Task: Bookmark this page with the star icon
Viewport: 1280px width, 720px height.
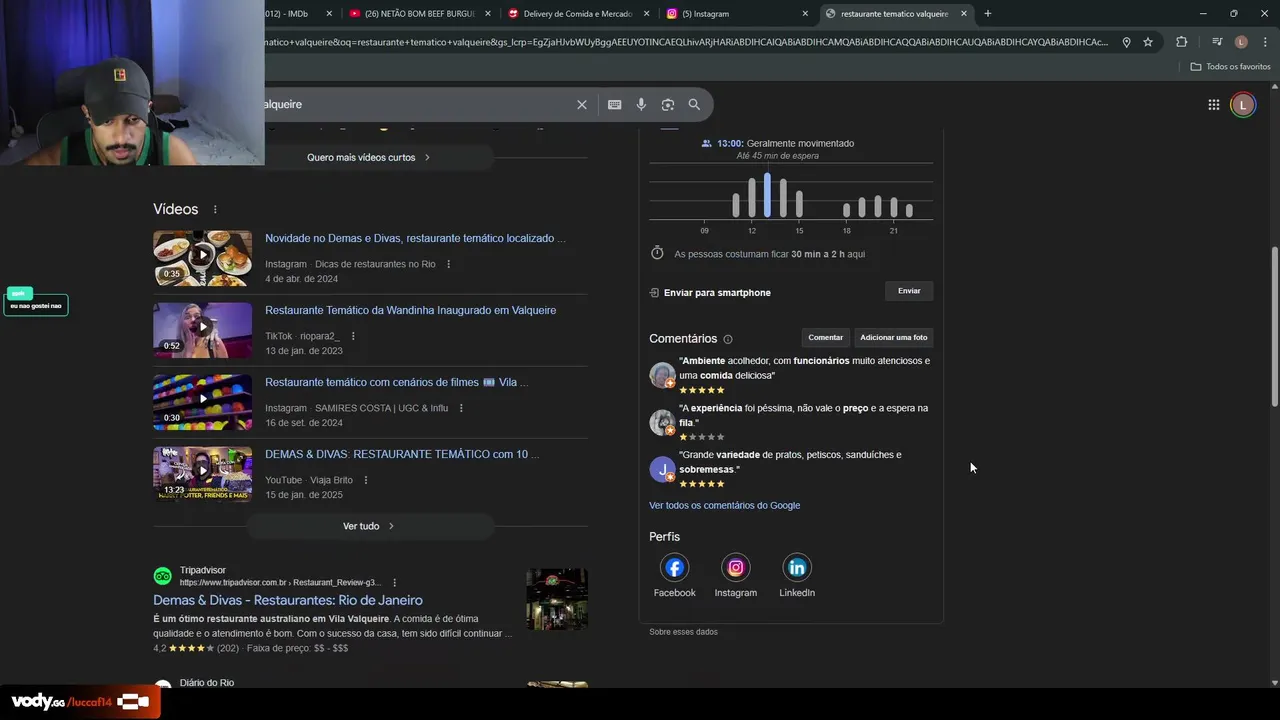Action: pos(1148,42)
